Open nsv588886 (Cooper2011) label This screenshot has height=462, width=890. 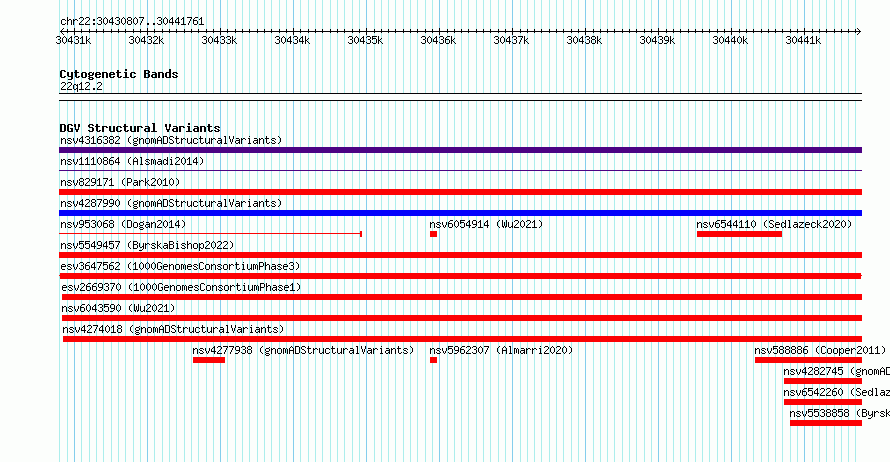pyautogui.click(x=820, y=350)
